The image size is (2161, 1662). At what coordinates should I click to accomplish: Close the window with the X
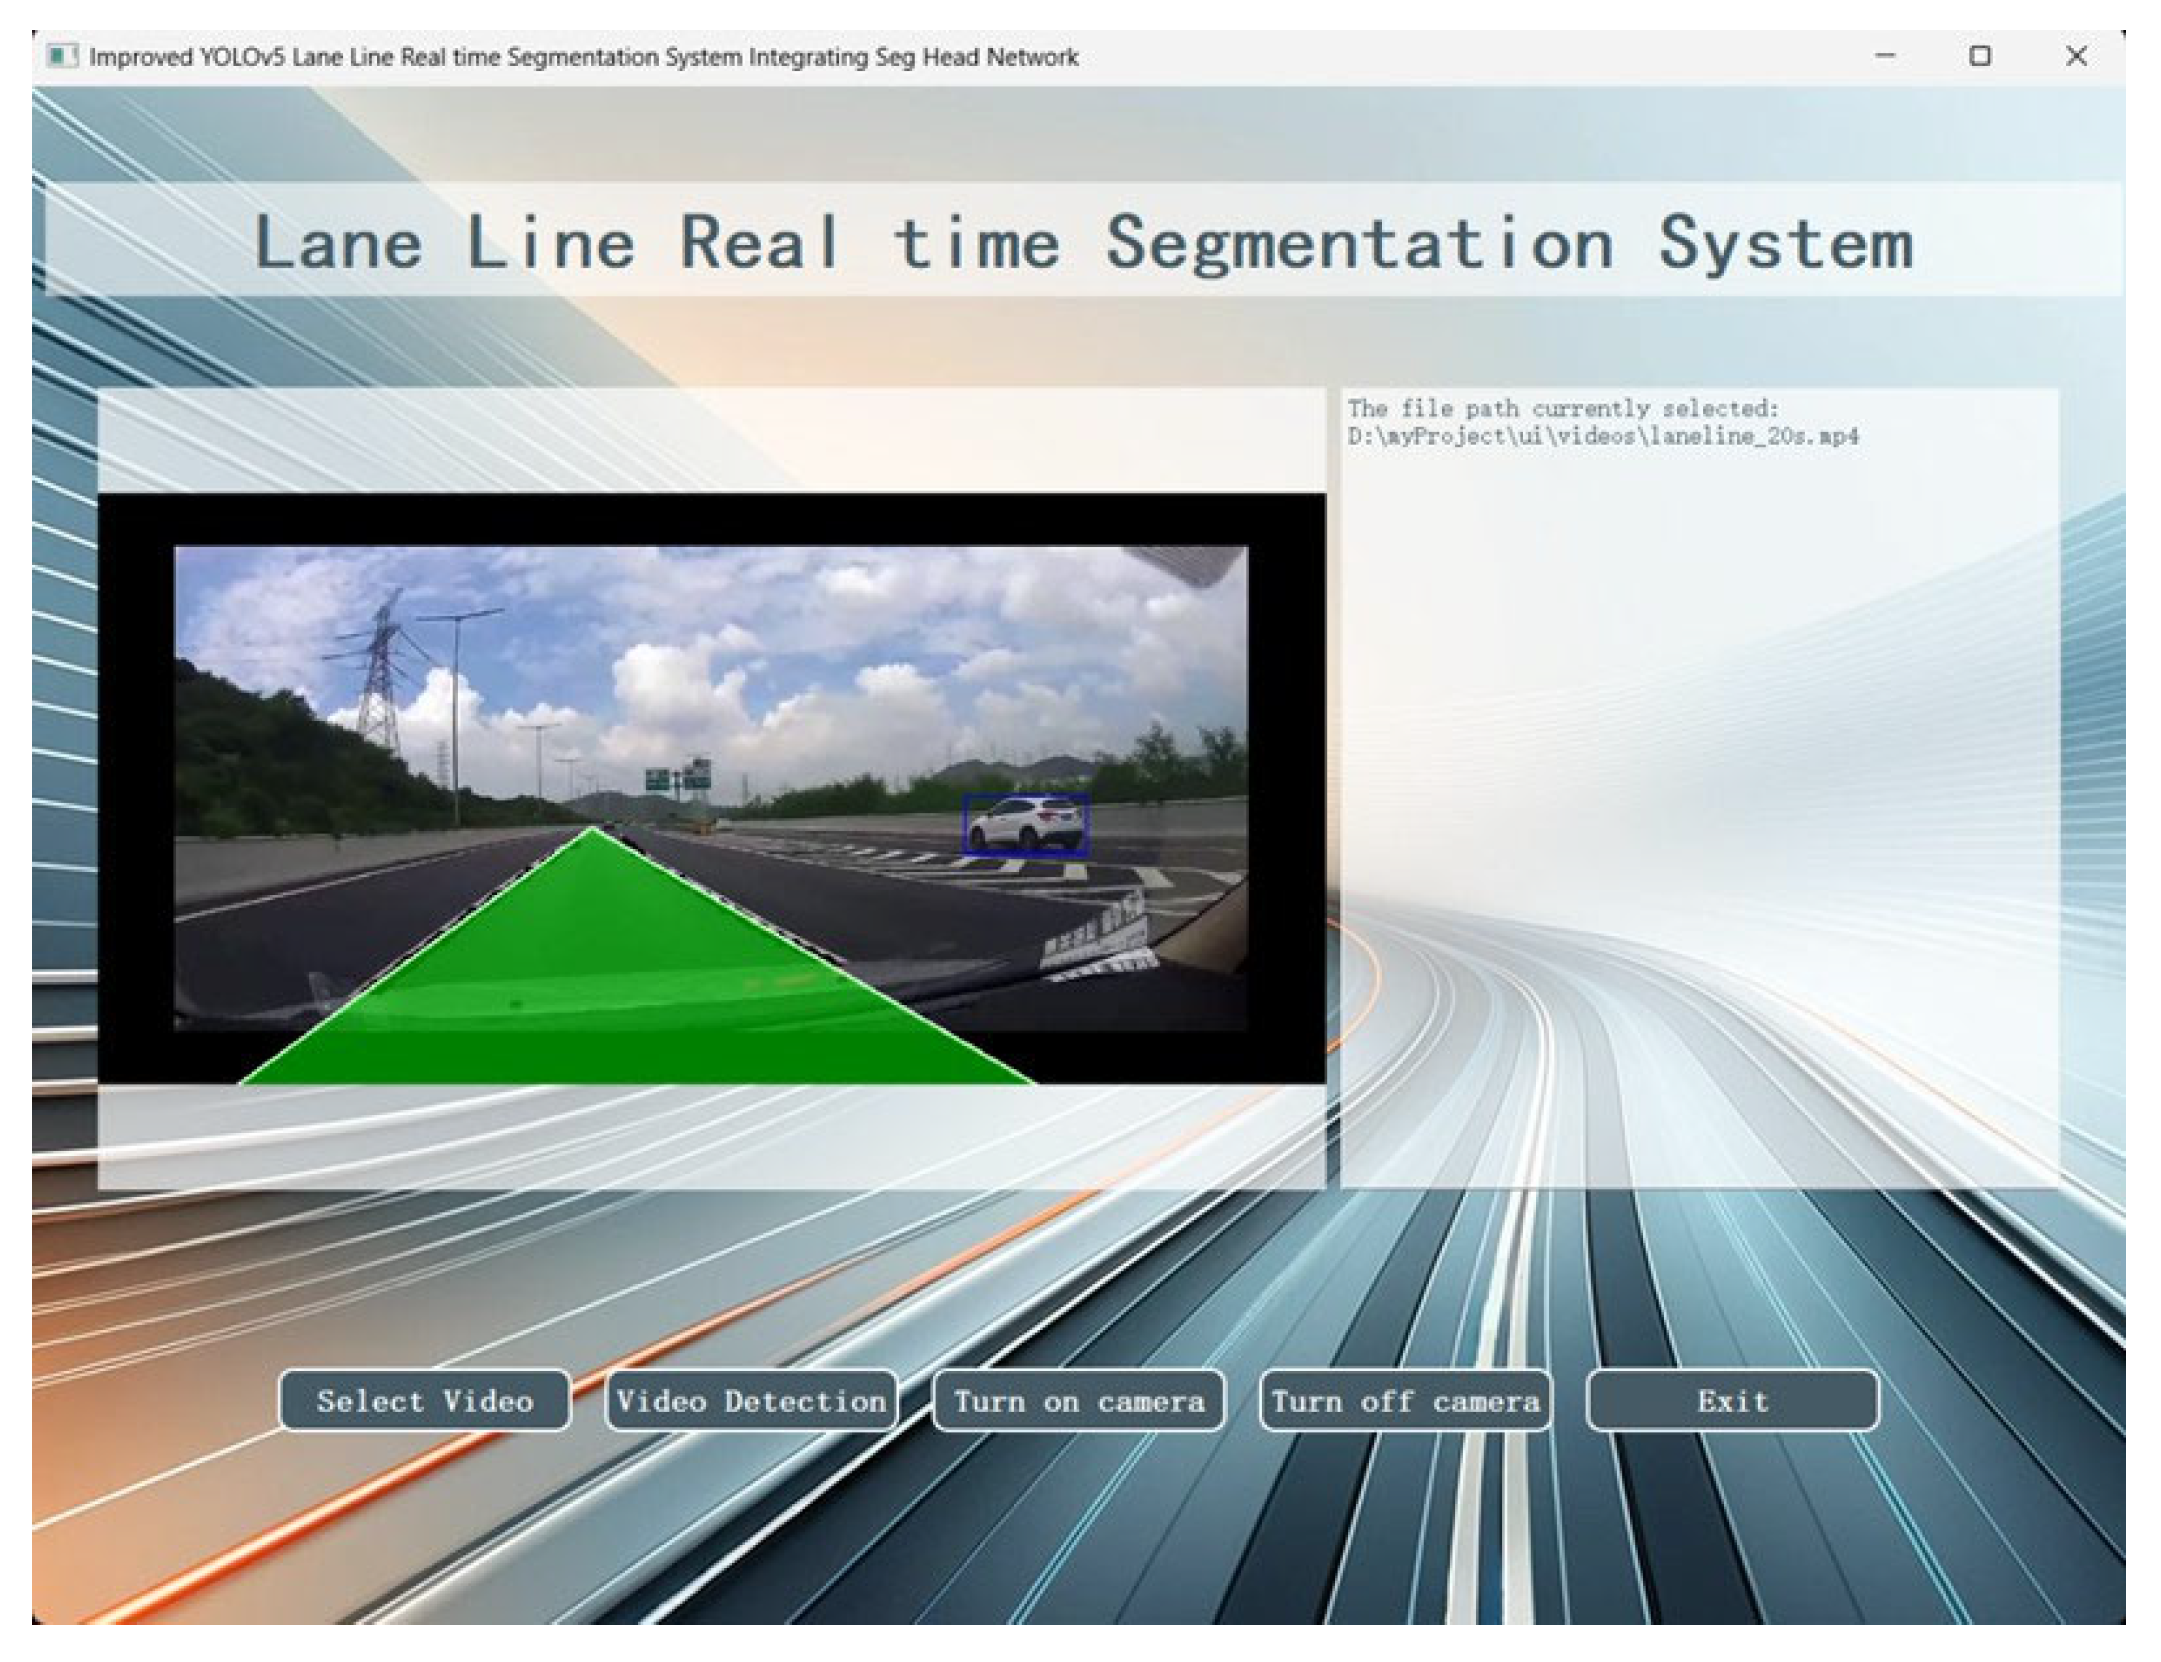[2076, 57]
